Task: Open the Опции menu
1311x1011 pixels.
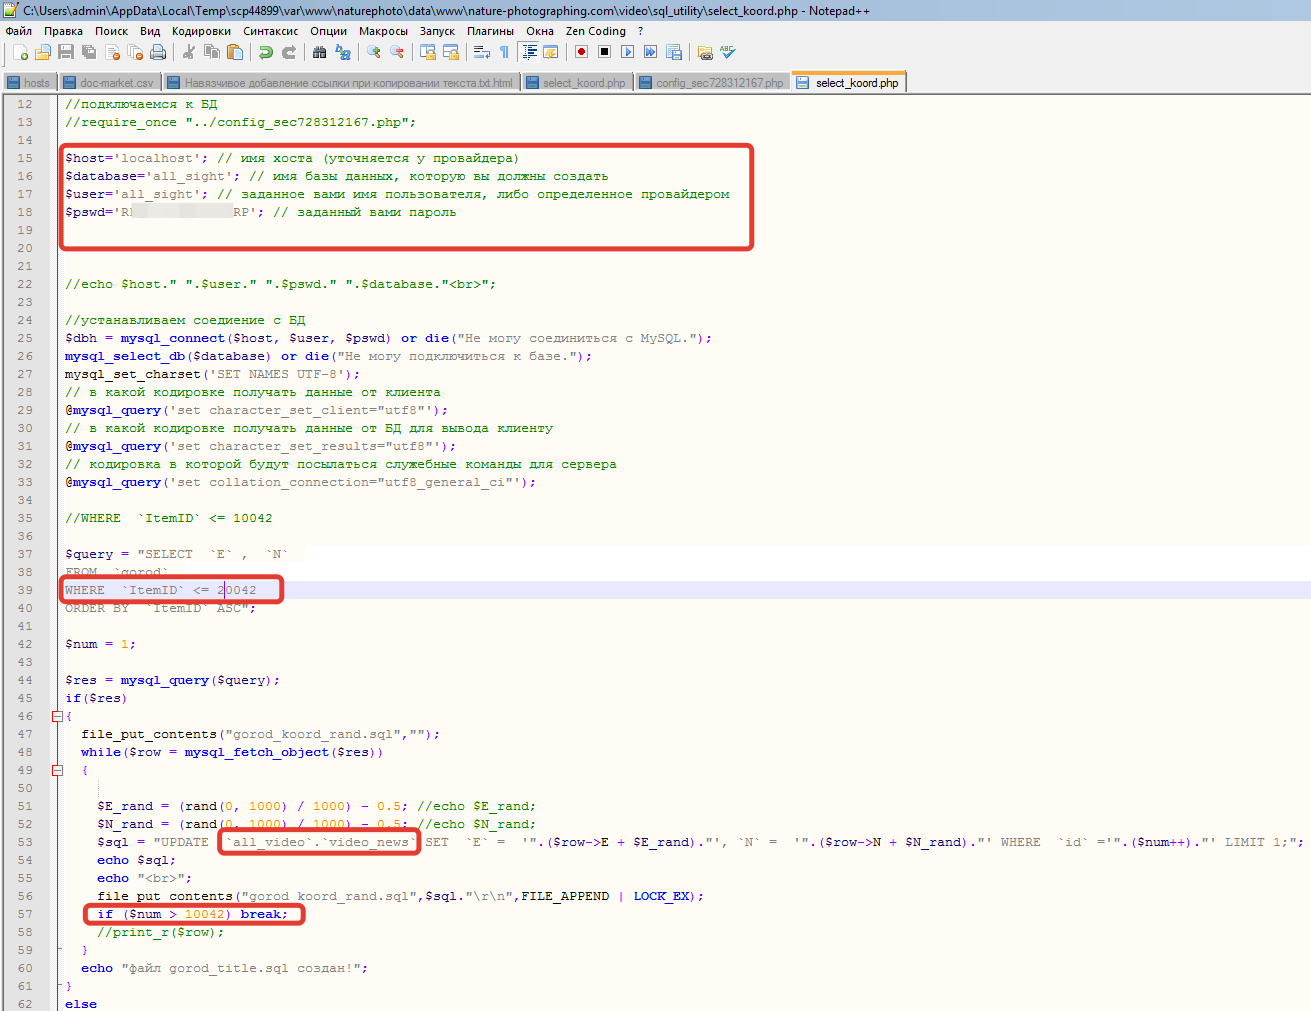Action: 328,31
